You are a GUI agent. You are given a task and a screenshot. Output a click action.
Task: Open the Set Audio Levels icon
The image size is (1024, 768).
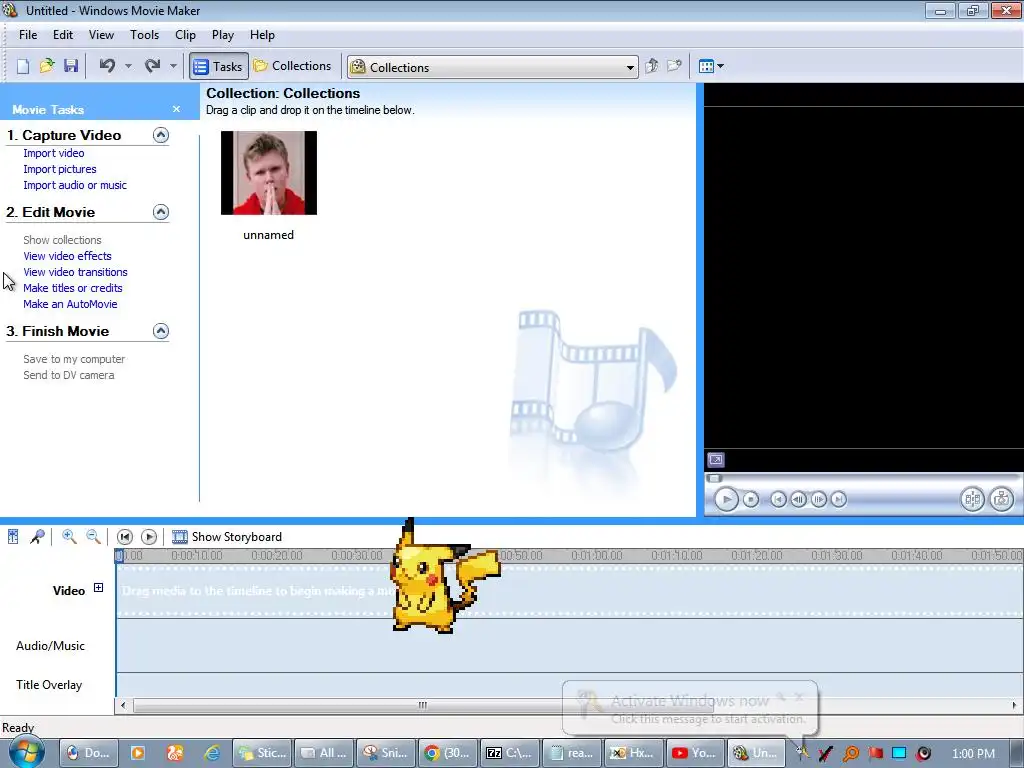[13, 537]
